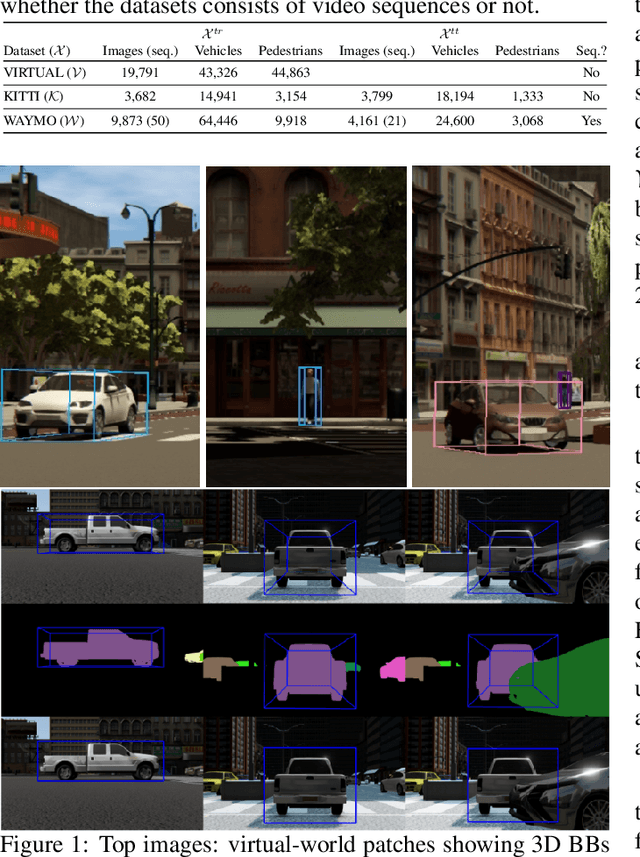The image size is (640, 857).
Task: Click the sentence ending 'video sequences or not.'
Action: 271,7
